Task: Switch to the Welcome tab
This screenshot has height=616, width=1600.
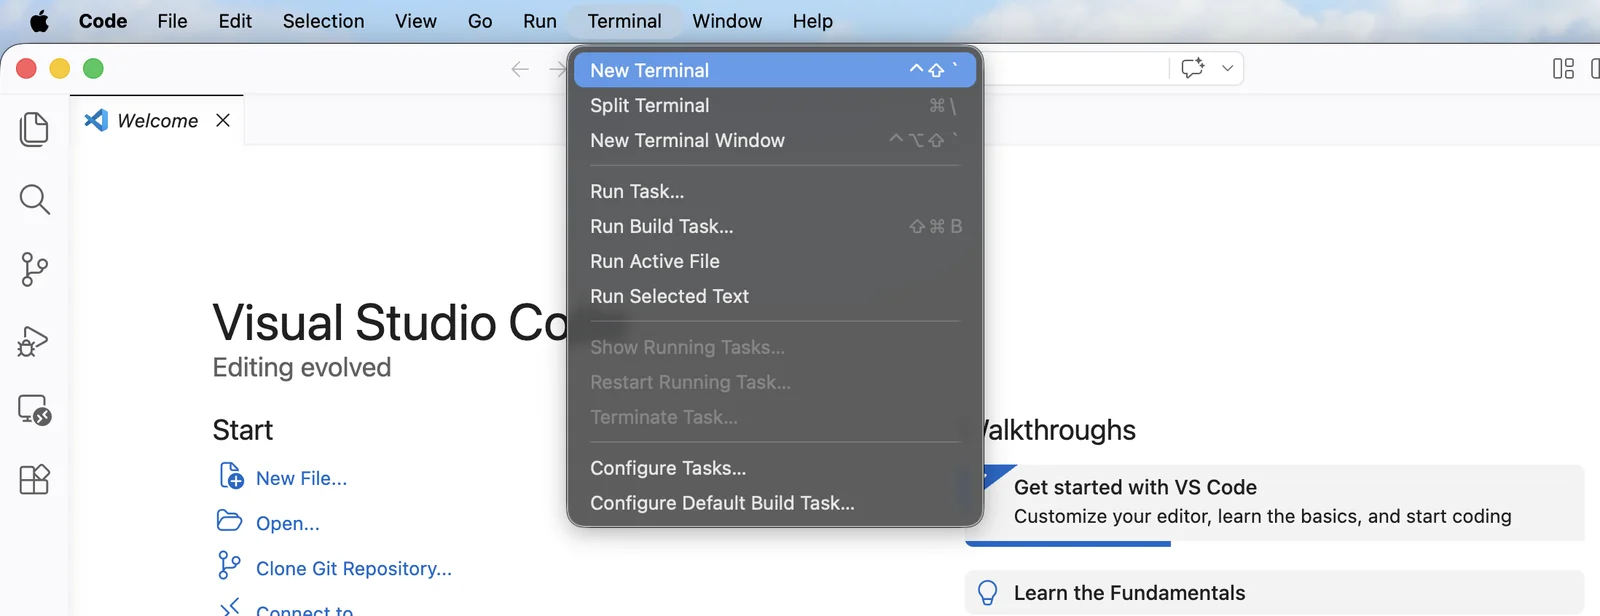Action: (158, 120)
